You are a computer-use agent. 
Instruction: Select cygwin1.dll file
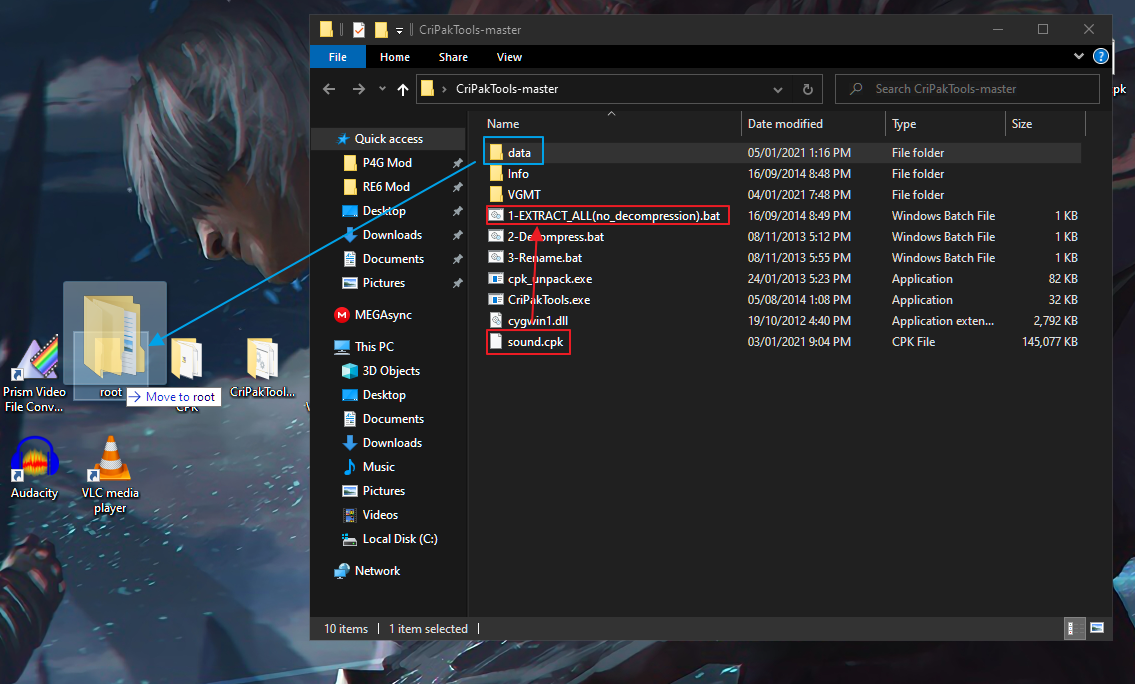(x=537, y=321)
